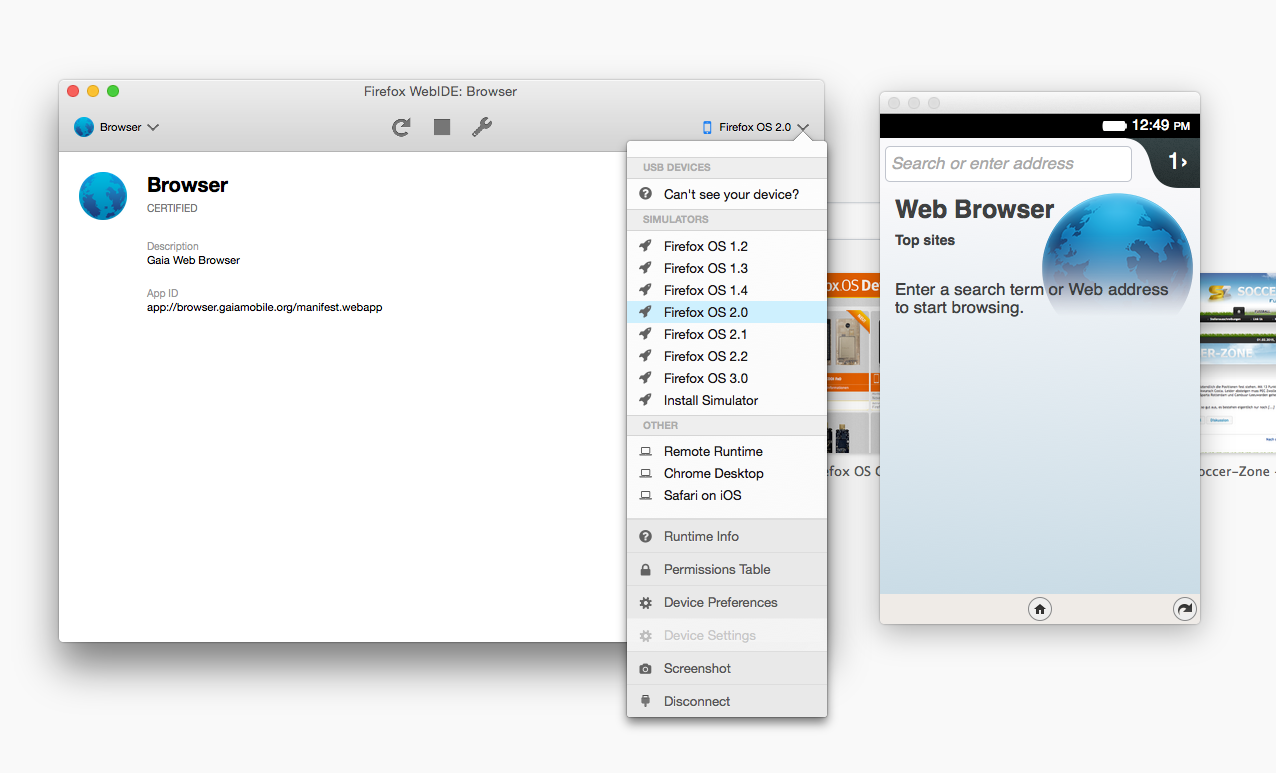Open the wrench debug tools icon
This screenshot has width=1276, height=773.
pos(482,127)
